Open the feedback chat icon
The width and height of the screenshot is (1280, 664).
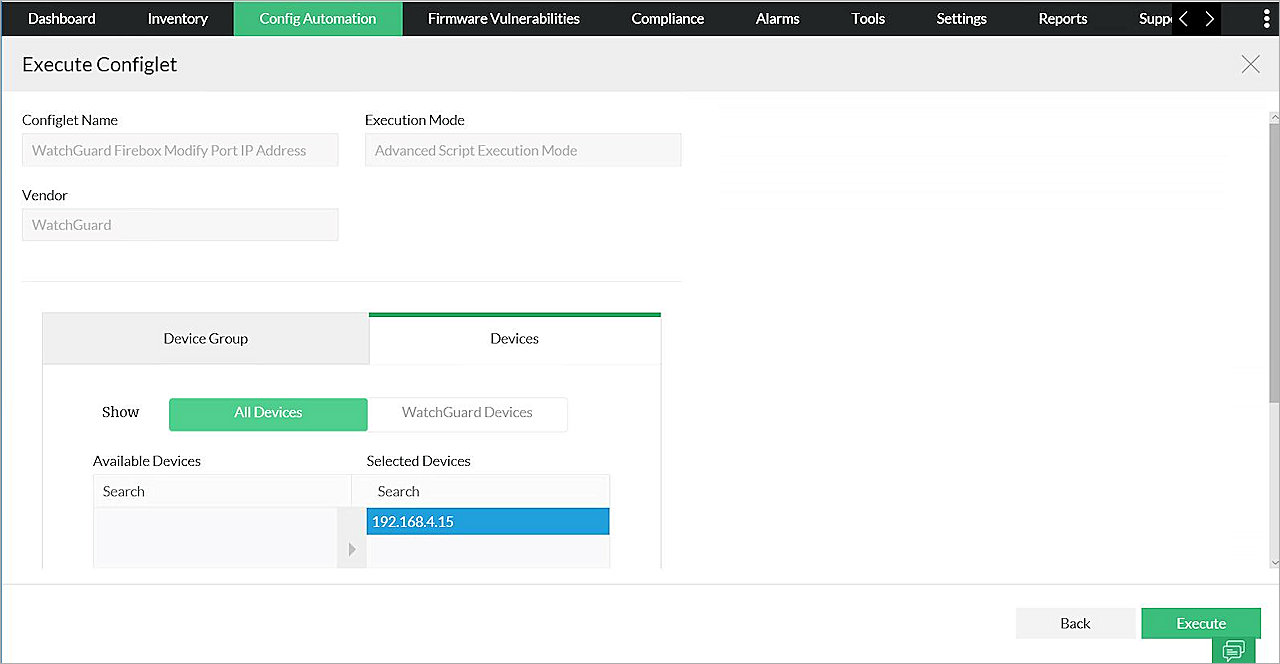coord(1233,649)
